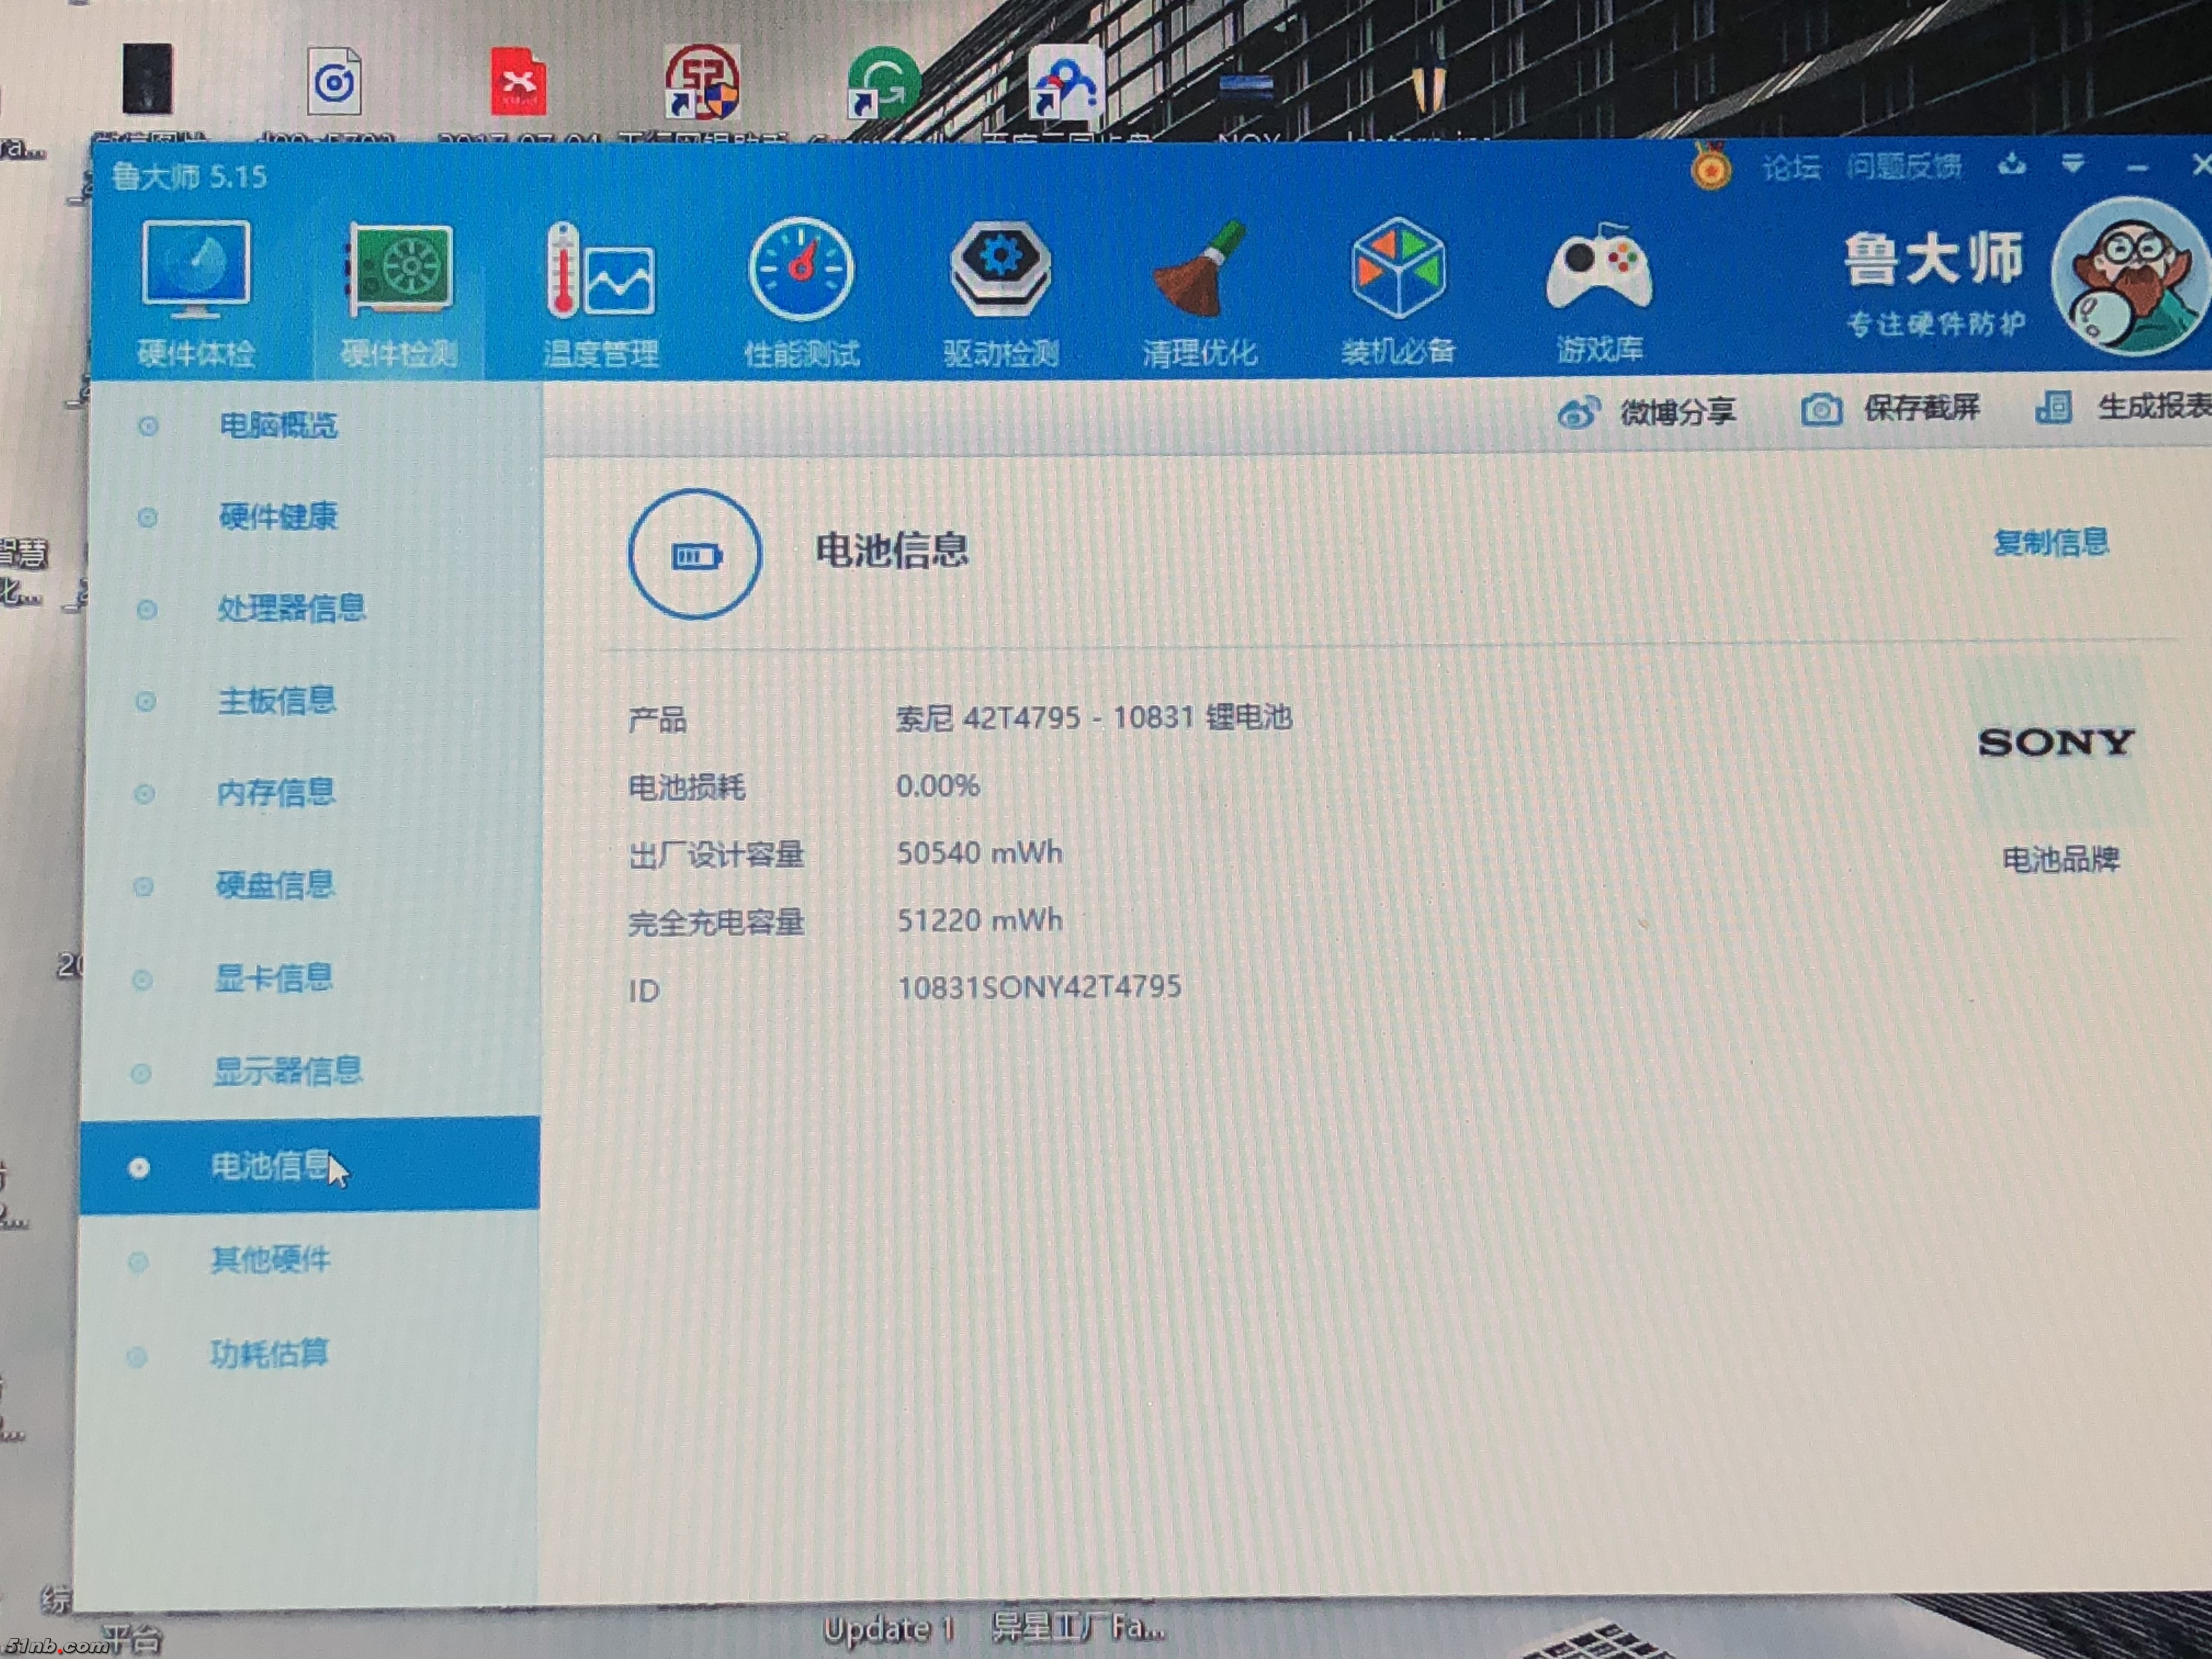Open the 硬件体检 hardware checkup section
Screen dimensions: 2212x1659
pyautogui.click(x=196, y=293)
